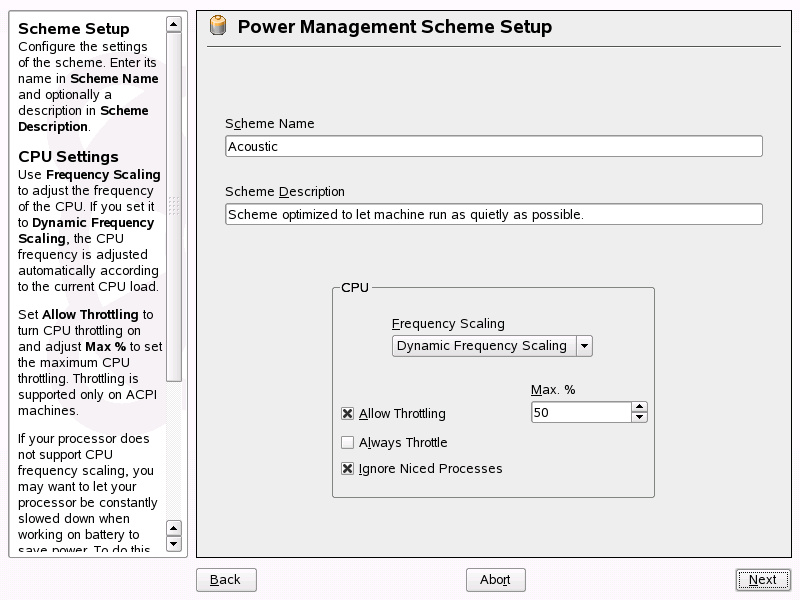Image resolution: width=800 pixels, height=600 pixels.
Task: Uncheck Ignore Niced Processes
Action: pos(347,468)
